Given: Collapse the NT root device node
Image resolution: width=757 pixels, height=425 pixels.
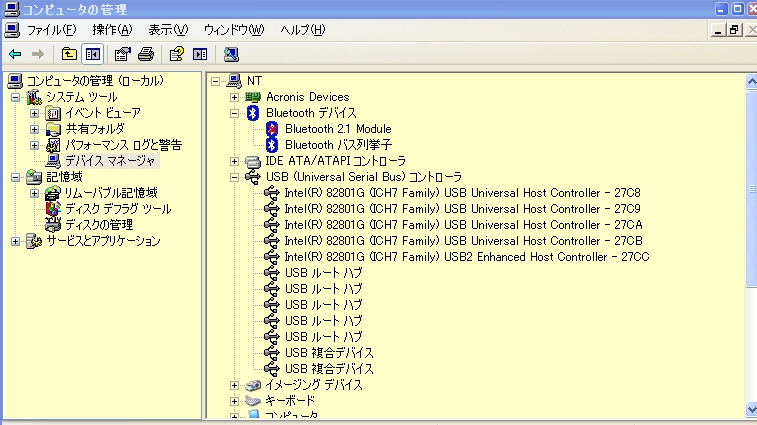Looking at the screenshot, I should coord(215,81).
